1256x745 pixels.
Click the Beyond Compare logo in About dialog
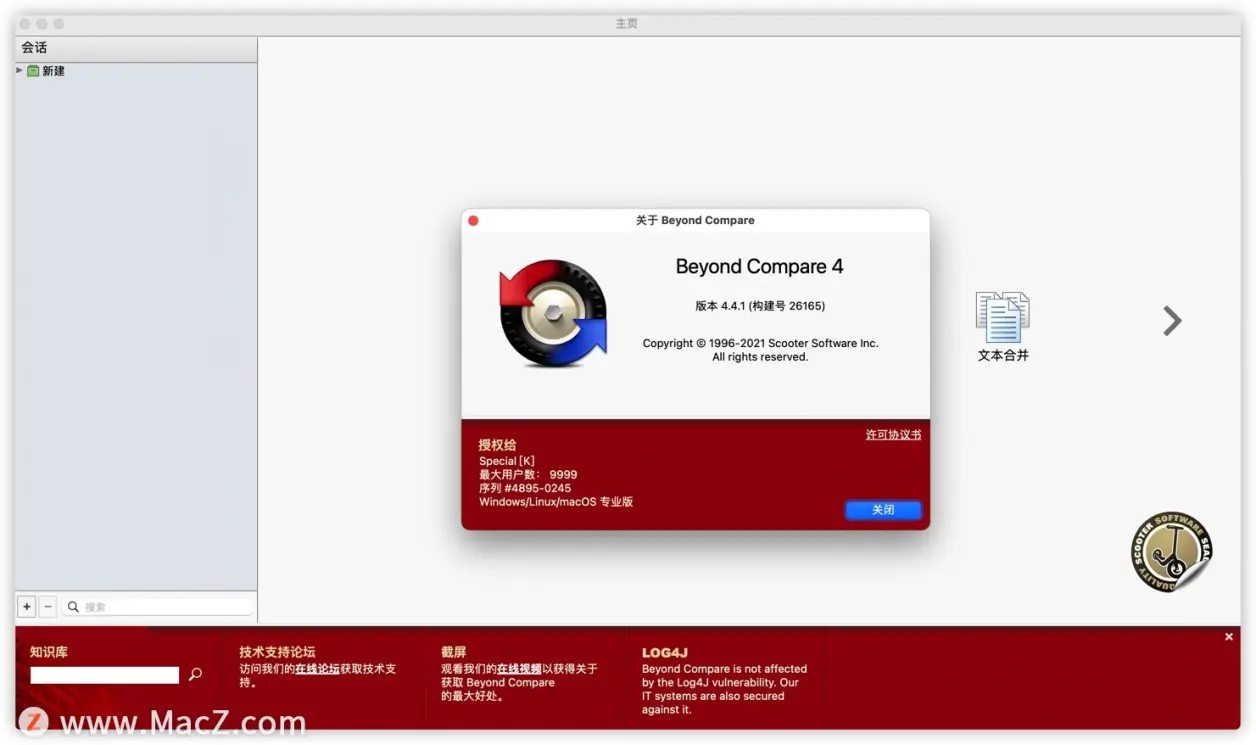553,313
